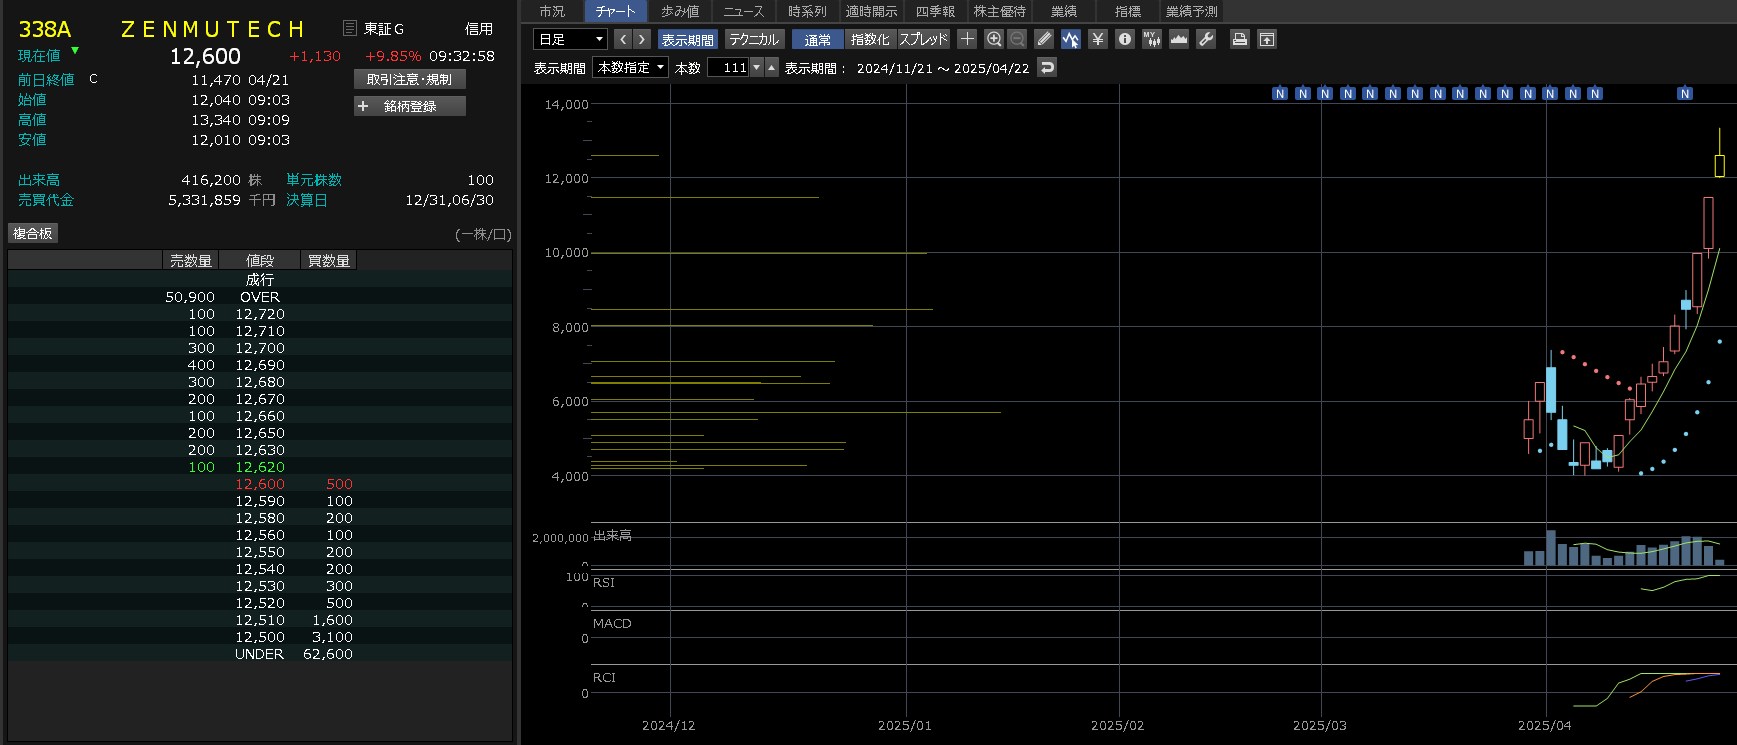Open the MY chart settings icon
The image size is (1737, 745).
click(1152, 39)
